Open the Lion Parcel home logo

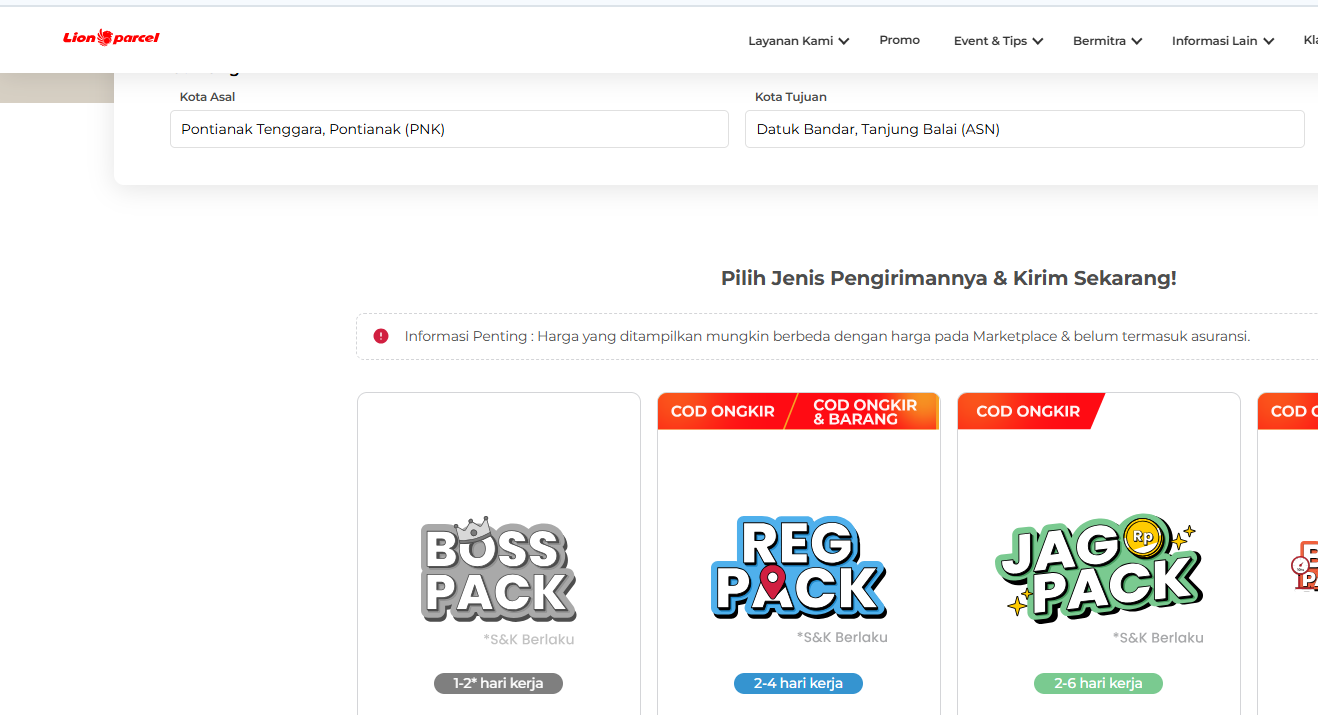[x=111, y=38]
